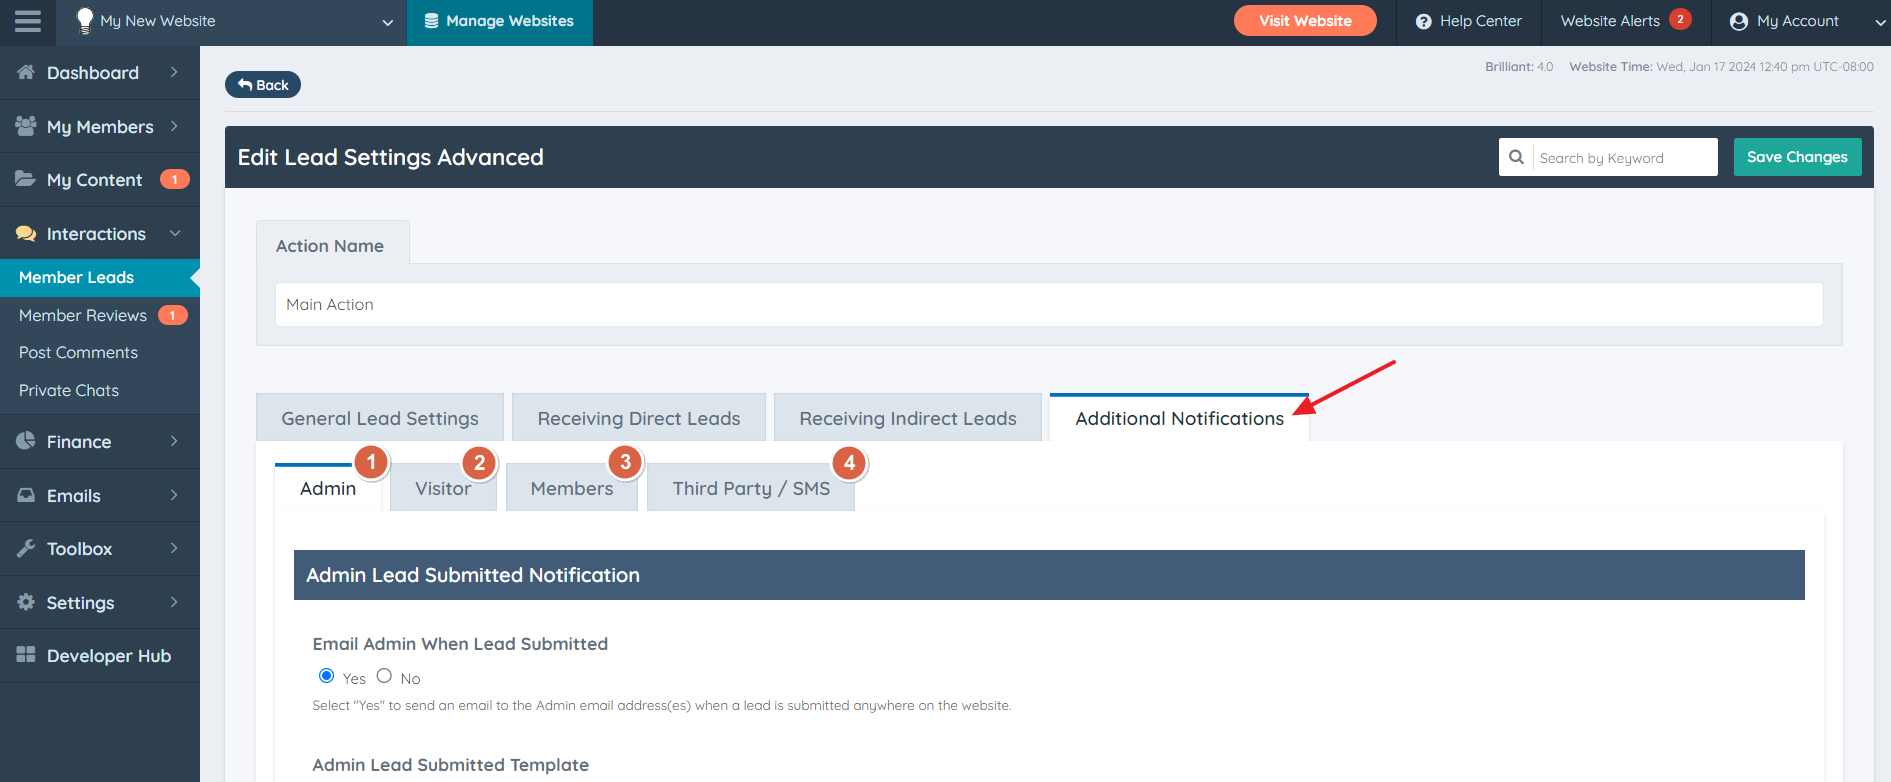Viewport: 1891px width, 782px height.
Task: Expand the My Account dropdown arrow
Action: [x=1881, y=22]
